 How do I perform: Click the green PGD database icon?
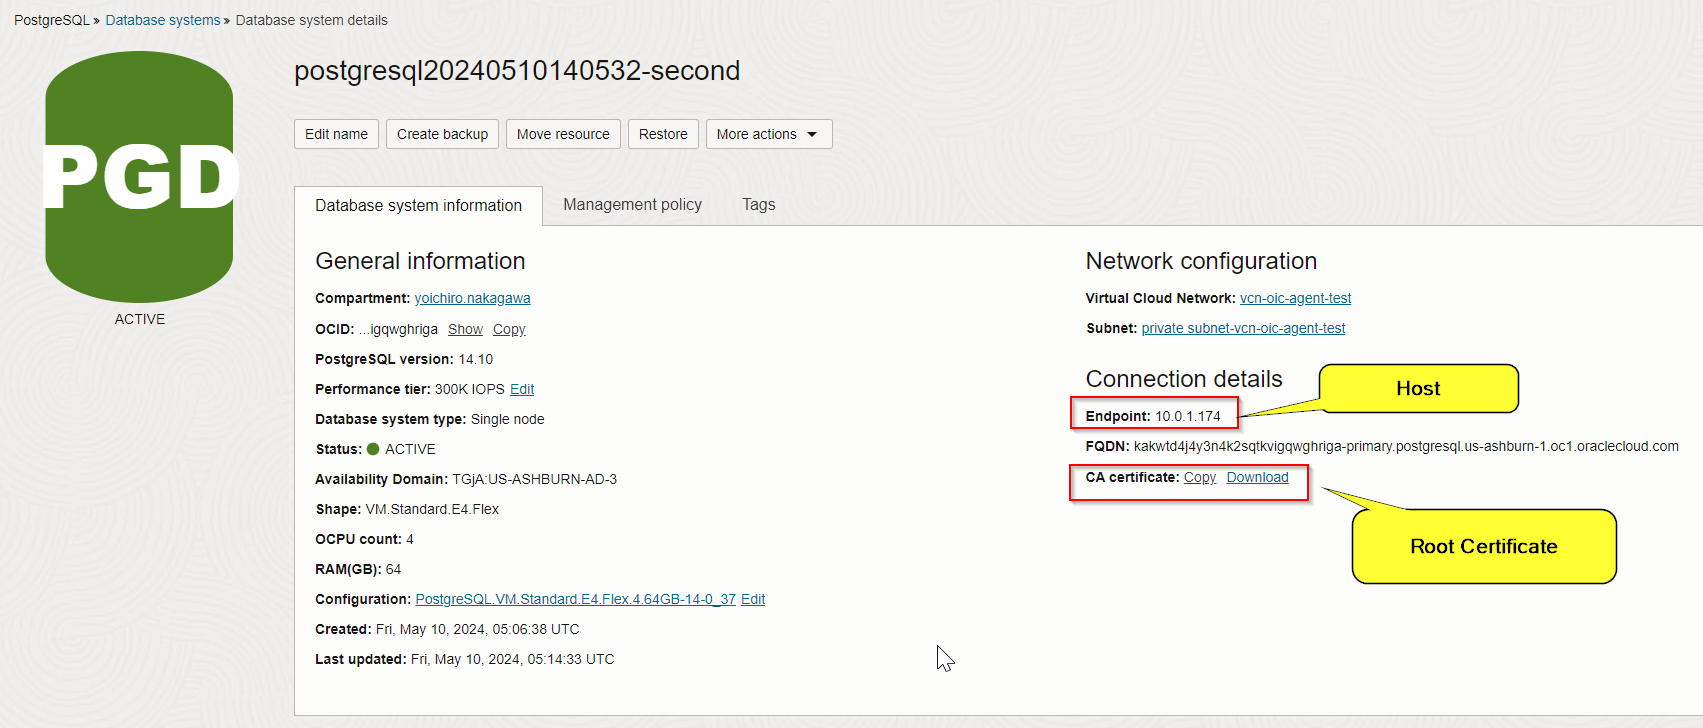point(139,177)
